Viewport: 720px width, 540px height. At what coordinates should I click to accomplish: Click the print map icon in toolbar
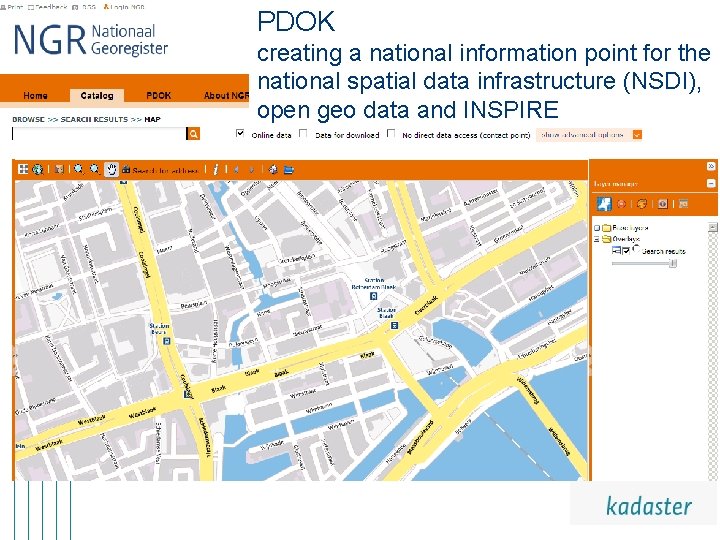click(x=273, y=169)
